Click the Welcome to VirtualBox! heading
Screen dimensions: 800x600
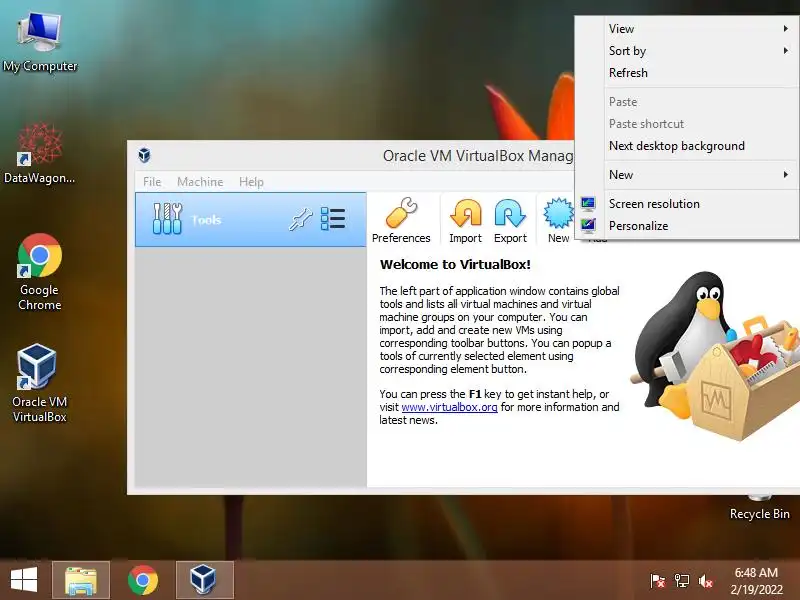(455, 264)
